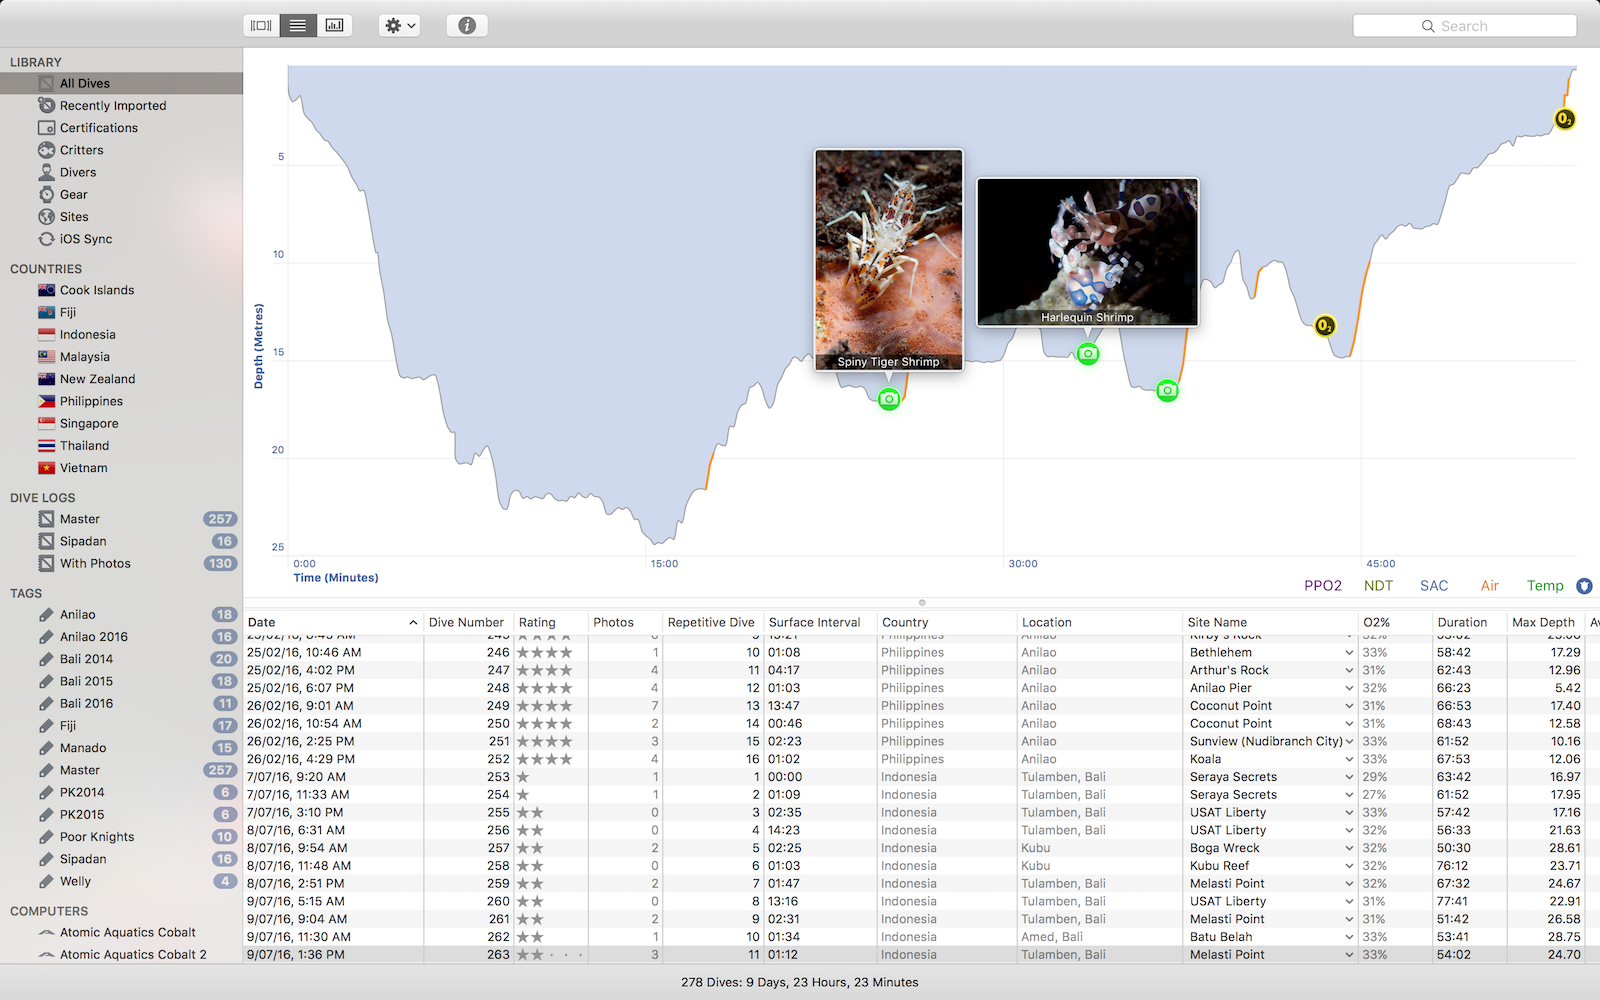Click the info inspector button

(x=467, y=26)
